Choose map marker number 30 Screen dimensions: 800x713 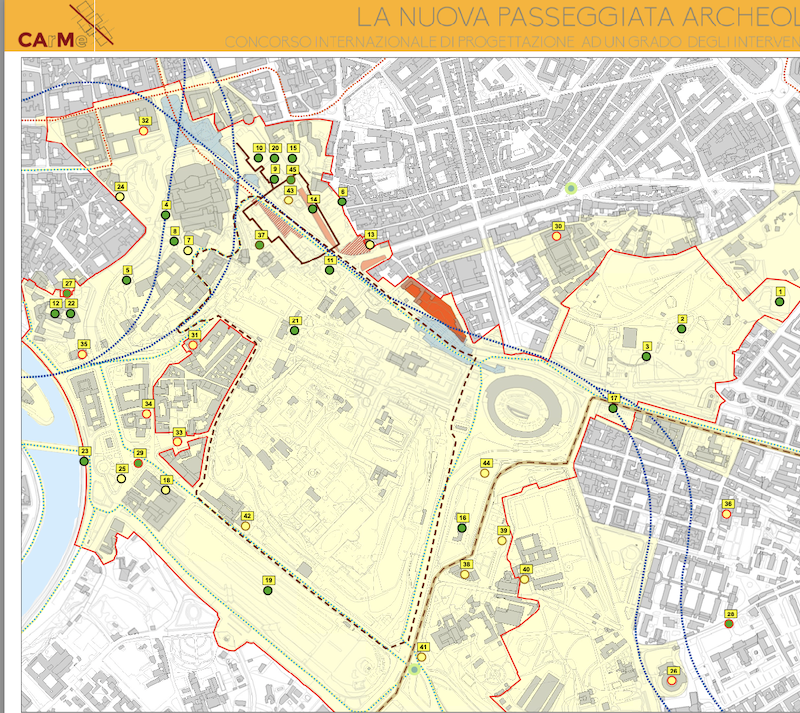[x=557, y=236]
